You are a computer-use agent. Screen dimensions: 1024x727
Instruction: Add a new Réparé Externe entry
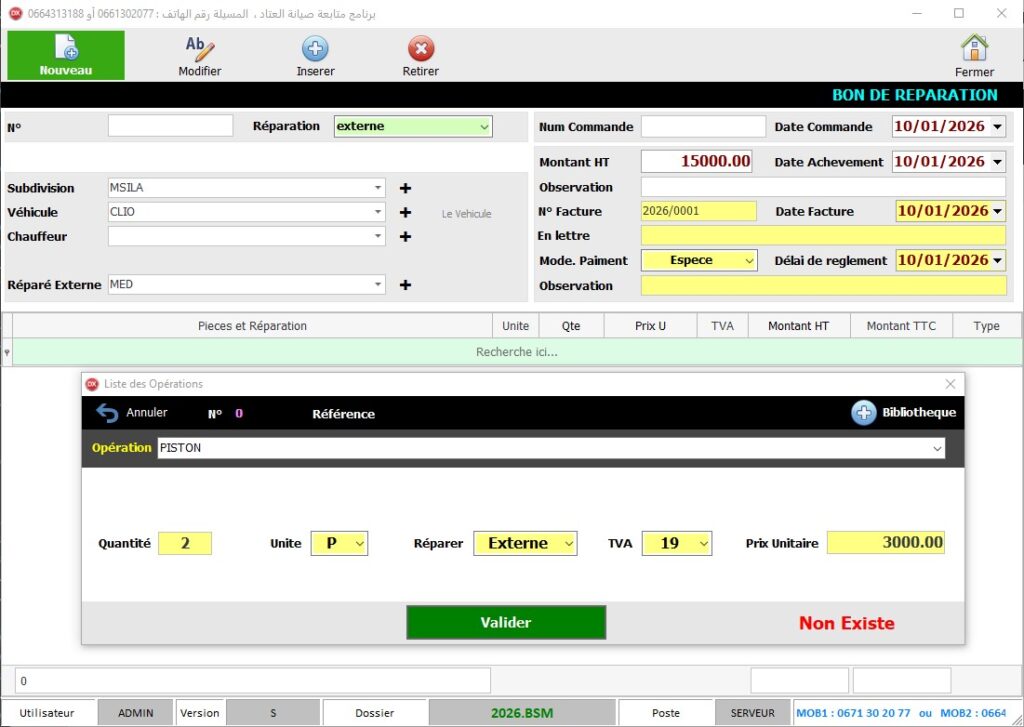tap(405, 285)
